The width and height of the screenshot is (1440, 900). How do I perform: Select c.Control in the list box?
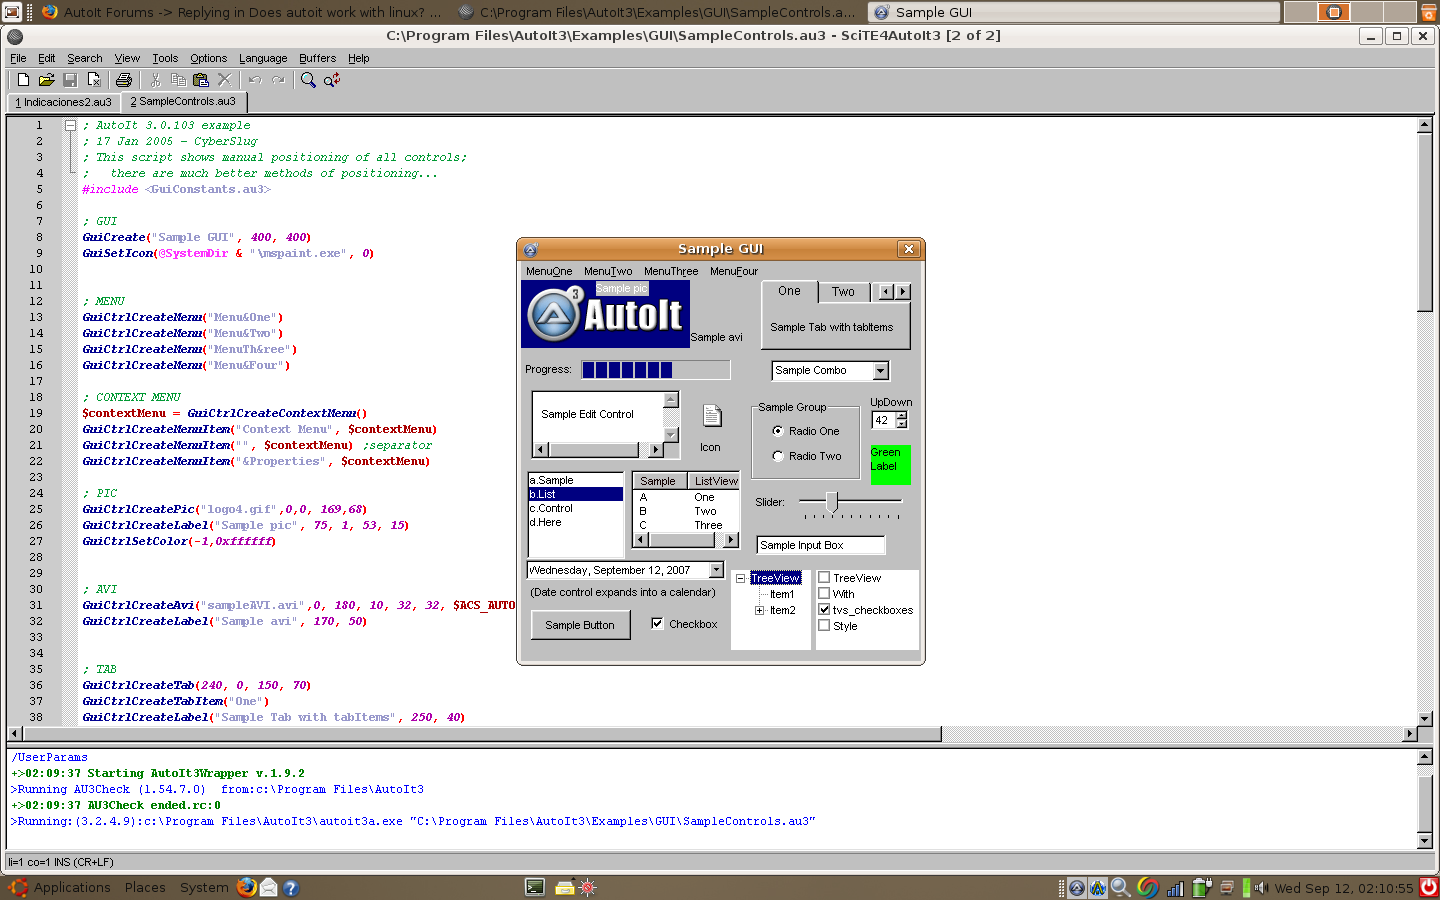click(575, 508)
